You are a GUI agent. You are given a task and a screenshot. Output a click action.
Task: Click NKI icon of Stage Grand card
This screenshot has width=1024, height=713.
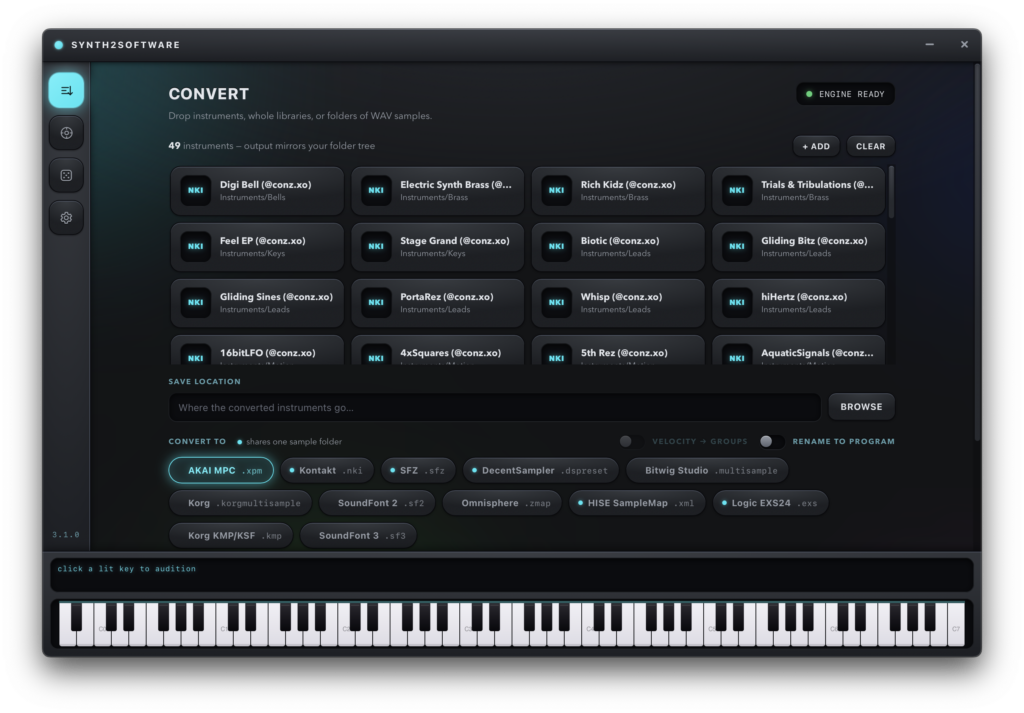[x=376, y=247]
